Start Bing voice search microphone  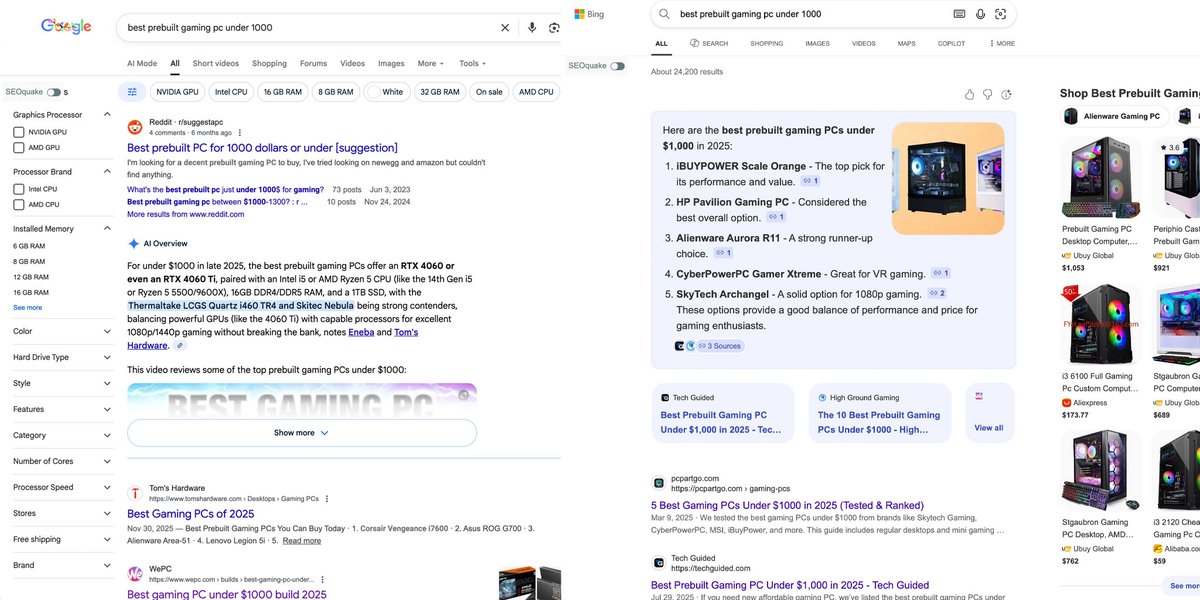click(x=980, y=14)
